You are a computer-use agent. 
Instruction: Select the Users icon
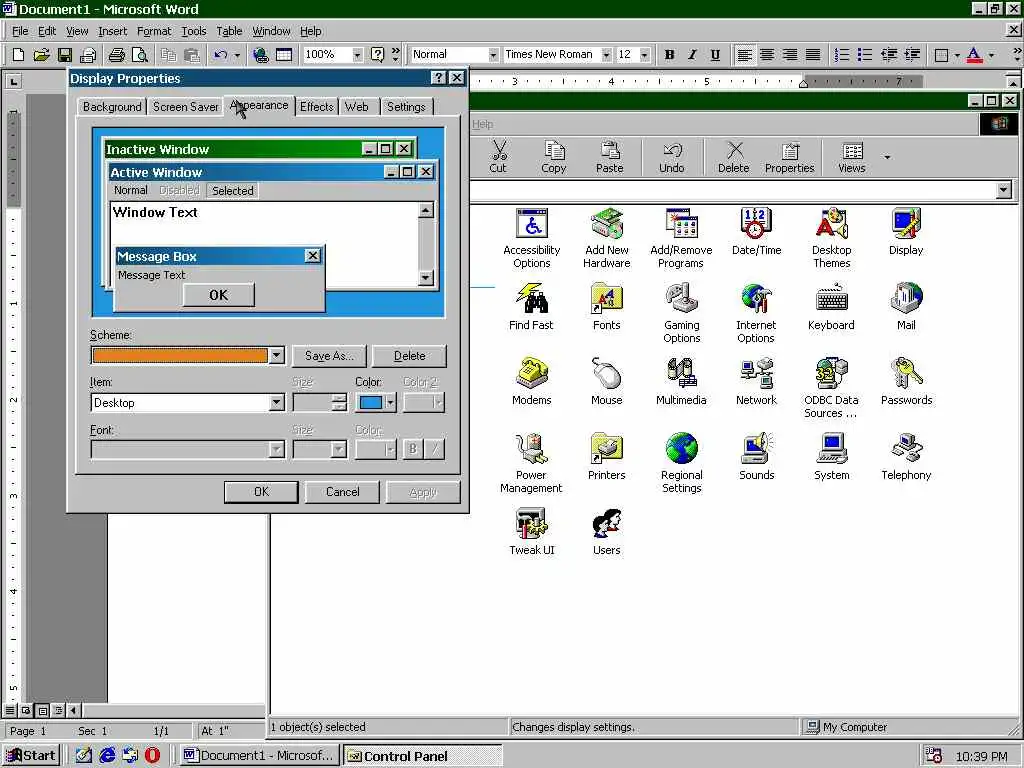click(x=607, y=532)
